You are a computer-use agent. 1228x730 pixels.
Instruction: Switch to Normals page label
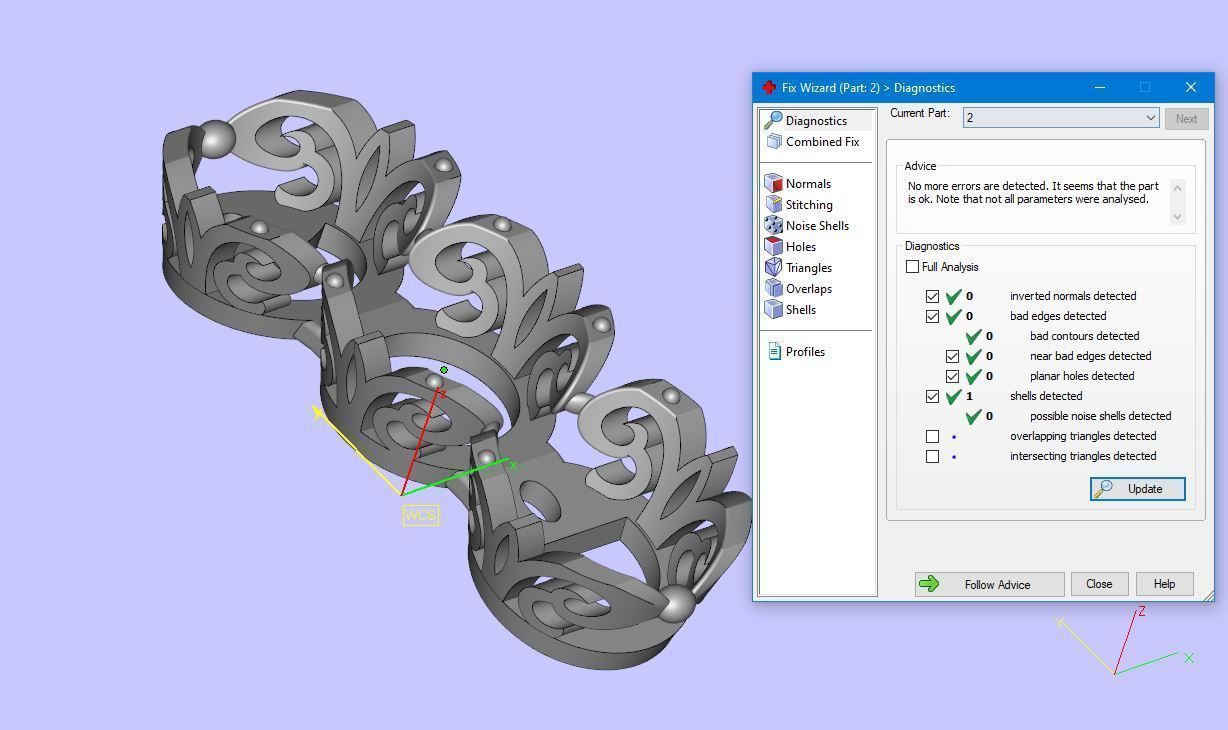pos(808,184)
